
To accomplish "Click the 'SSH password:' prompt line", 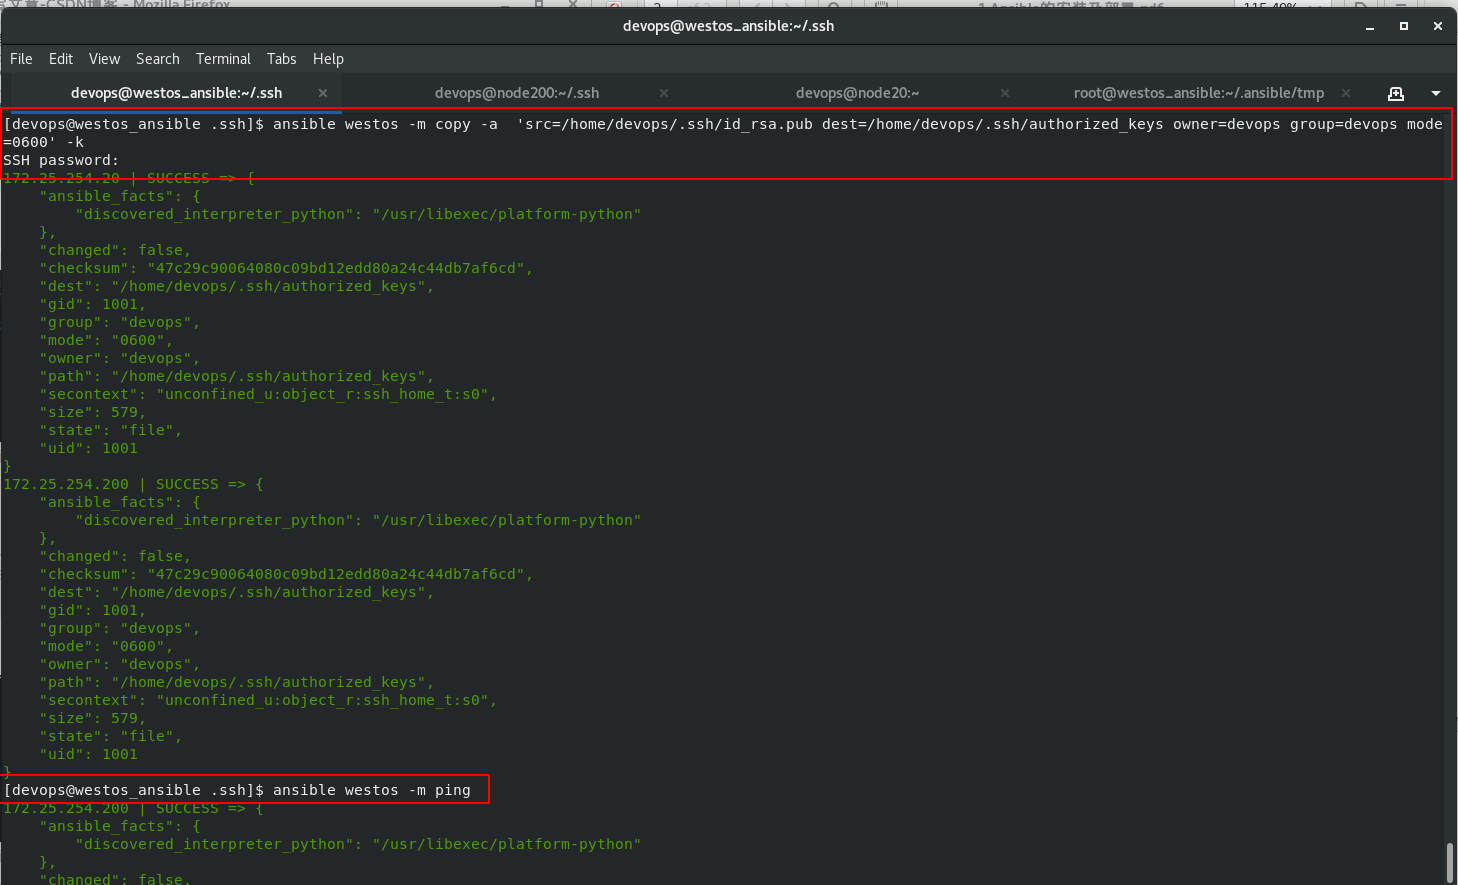I will point(61,160).
